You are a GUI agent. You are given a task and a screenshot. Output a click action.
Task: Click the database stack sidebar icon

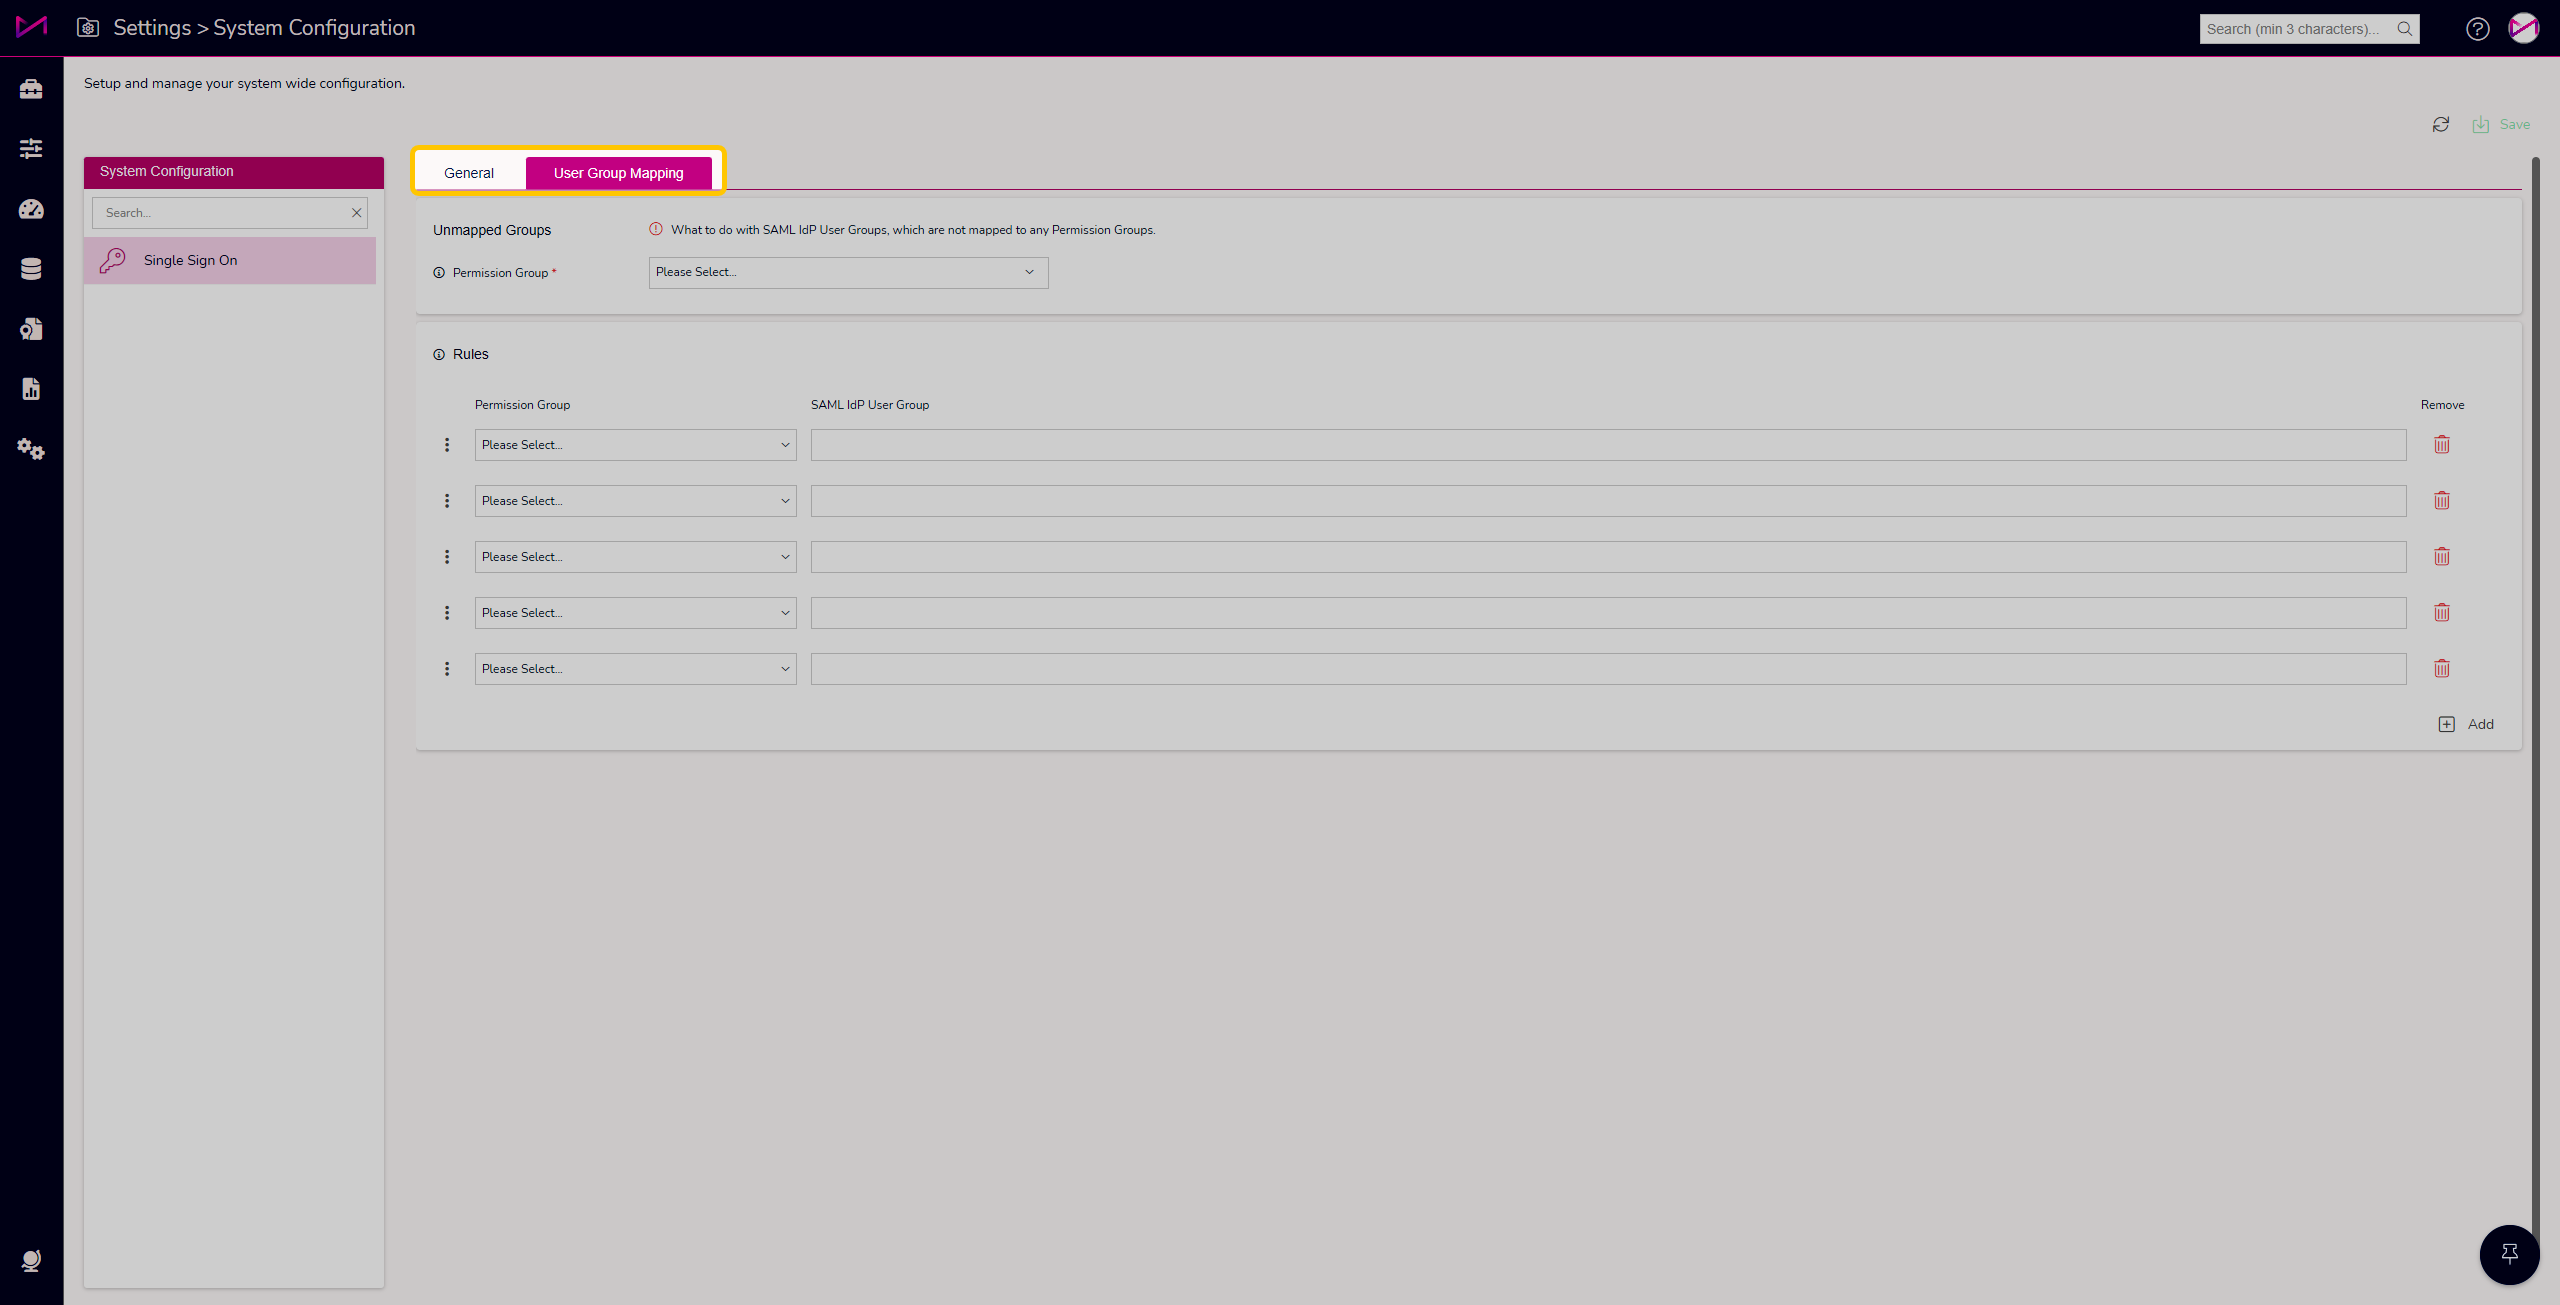coord(31,269)
